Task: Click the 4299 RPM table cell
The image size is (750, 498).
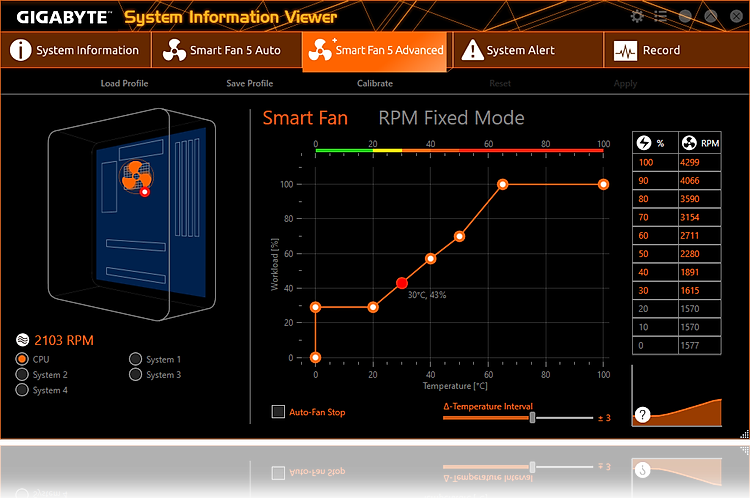Action: point(699,162)
